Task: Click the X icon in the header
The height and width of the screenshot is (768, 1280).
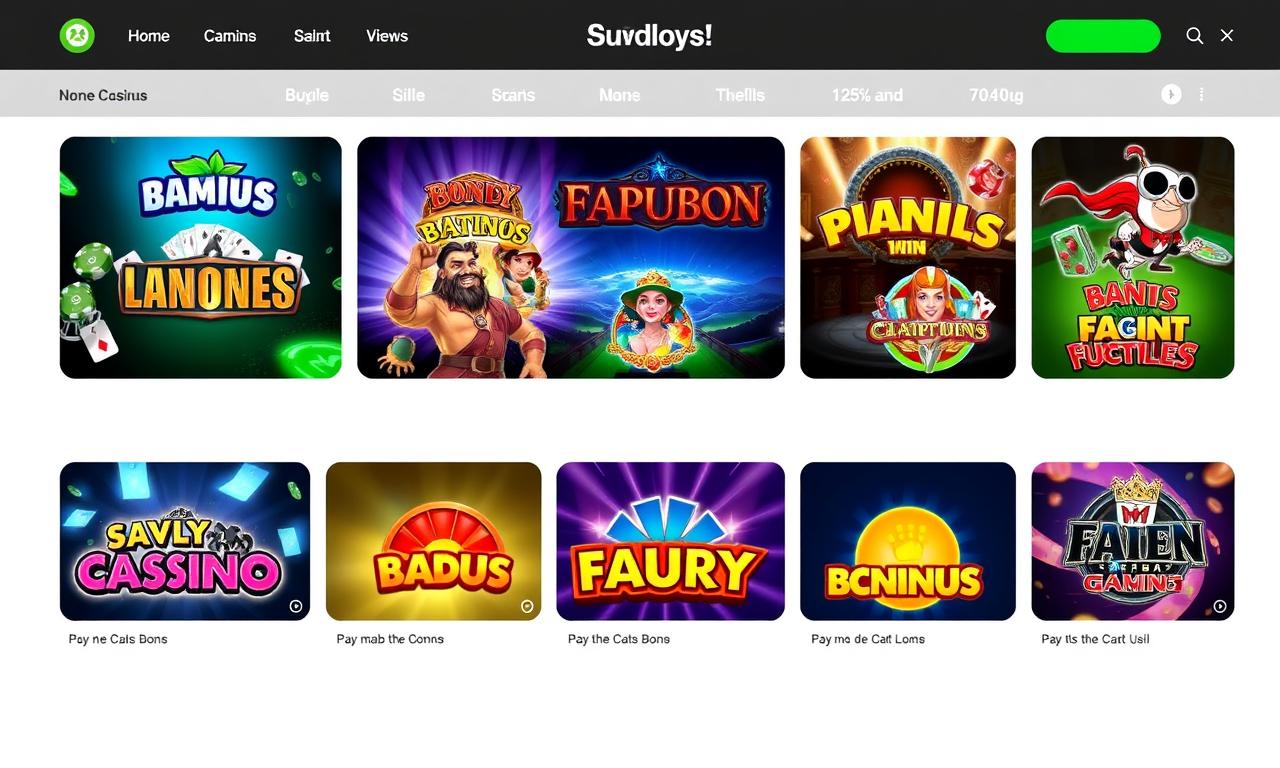Action: coord(1227,36)
